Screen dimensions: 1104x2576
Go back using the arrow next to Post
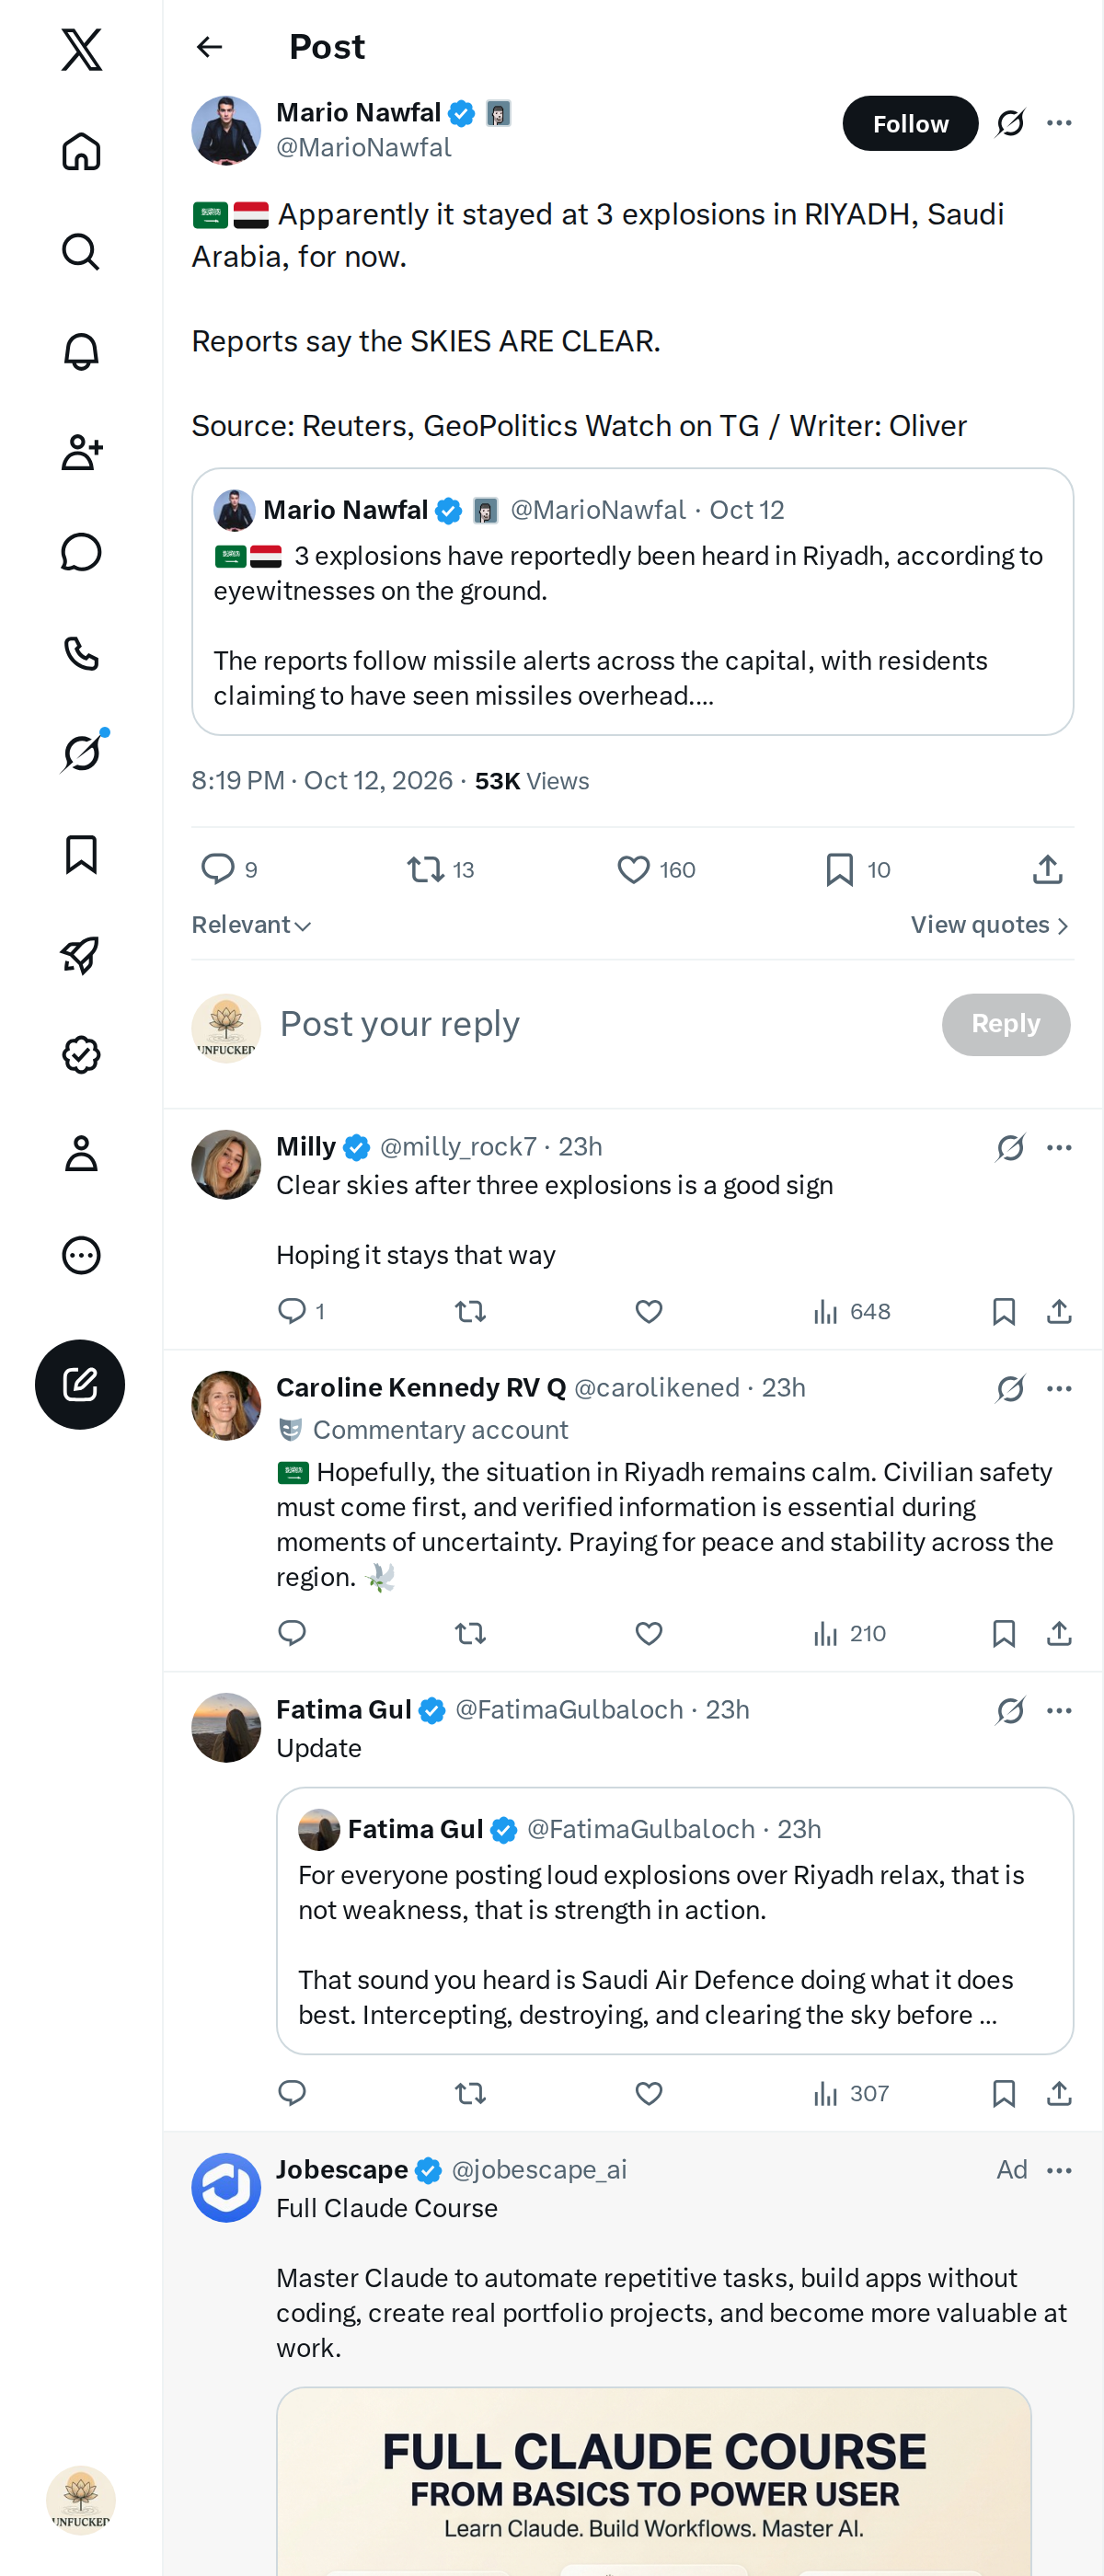[x=209, y=47]
